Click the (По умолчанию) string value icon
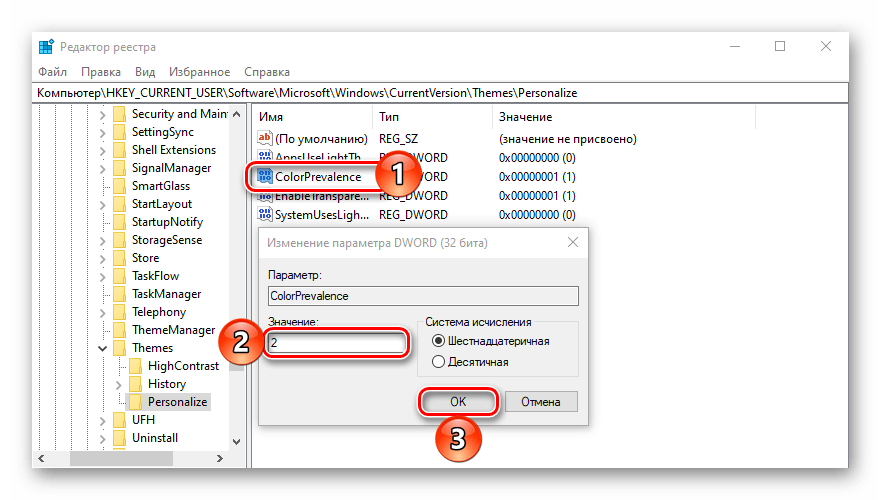The height and width of the screenshot is (500, 881). point(265,139)
